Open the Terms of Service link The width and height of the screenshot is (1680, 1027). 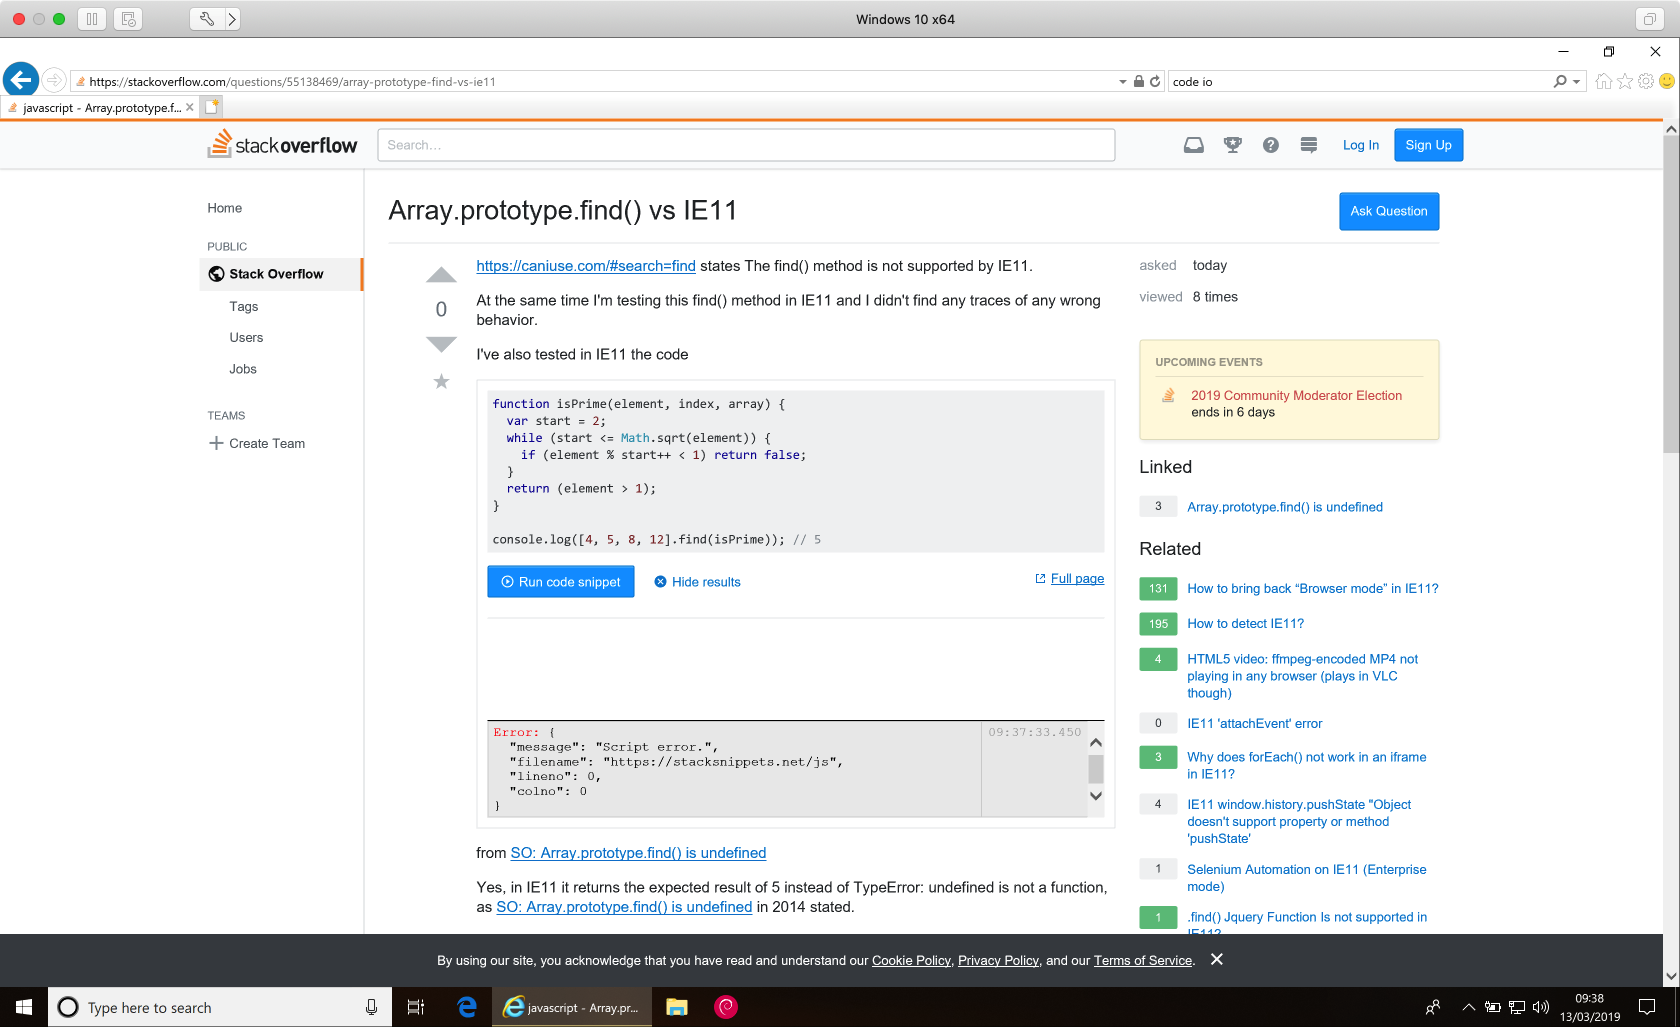click(1143, 961)
